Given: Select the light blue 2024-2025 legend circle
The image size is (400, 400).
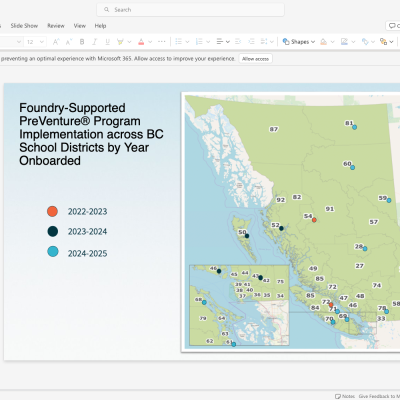Looking at the screenshot, I should click(x=53, y=251).
